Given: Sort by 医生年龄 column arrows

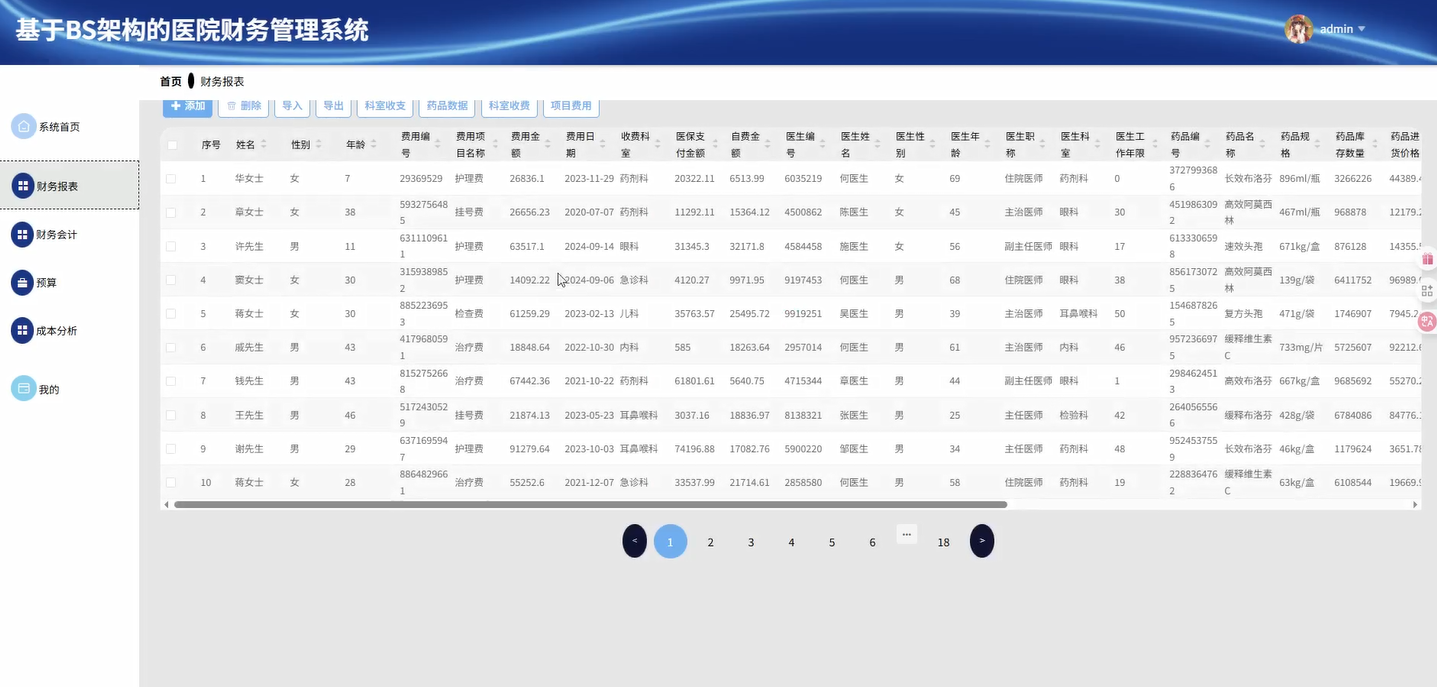Looking at the screenshot, I should pos(987,144).
